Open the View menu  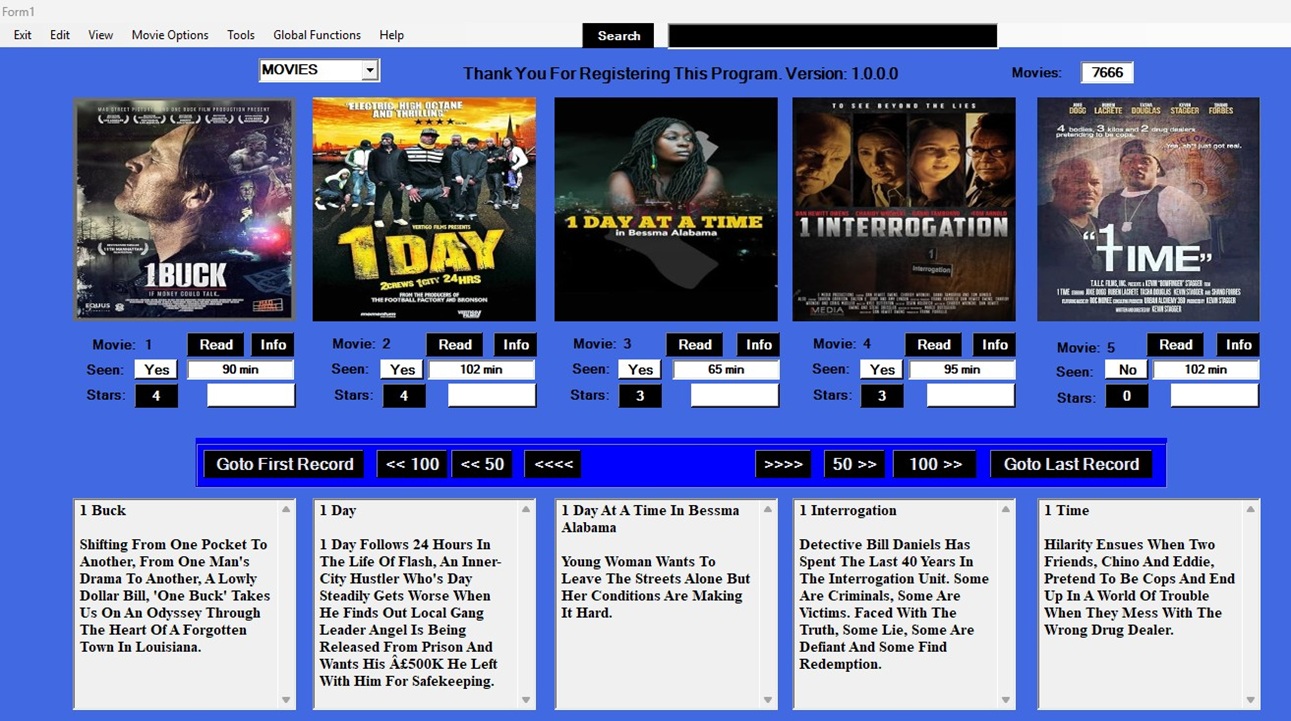[100, 35]
